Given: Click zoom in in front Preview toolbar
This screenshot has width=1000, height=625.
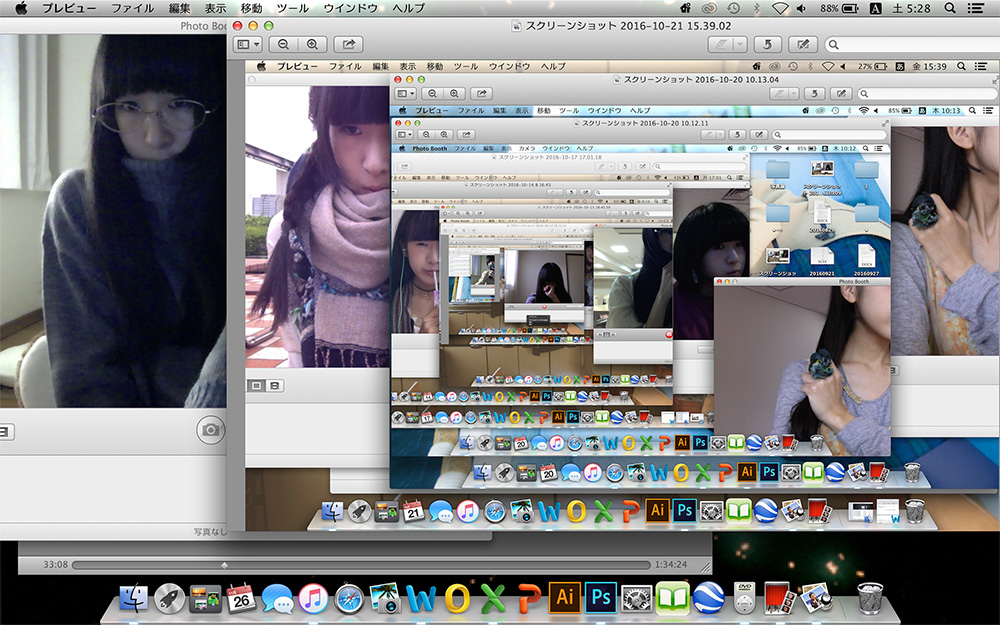Looking at the screenshot, I should [x=312, y=45].
